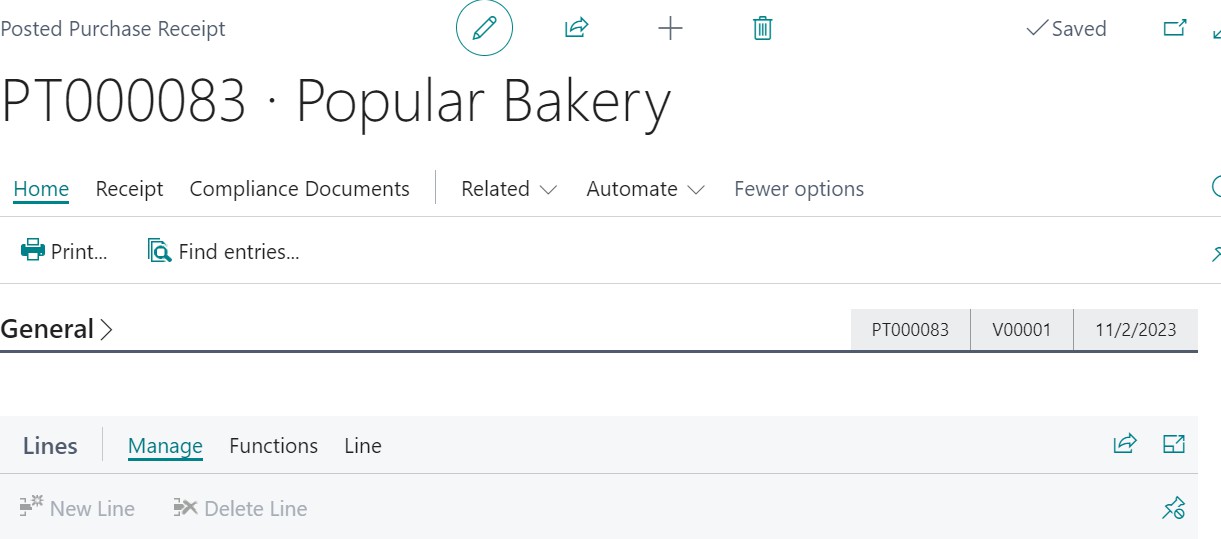Expand the Related dropdown menu
This screenshot has height=539, width=1221.
coord(508,189)
